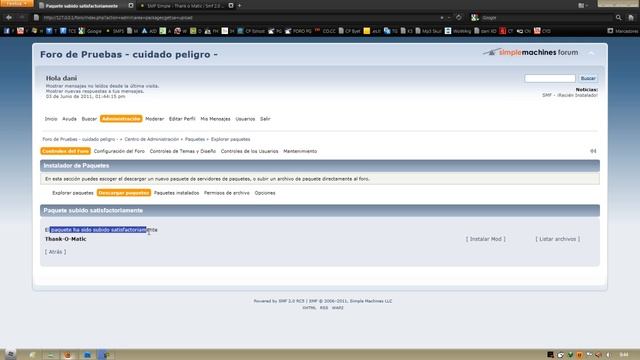Image resolution: width=640 pixels, height=360 pixels.
Task: Open the 'Moderar' menu item
Action: point(154,119)
